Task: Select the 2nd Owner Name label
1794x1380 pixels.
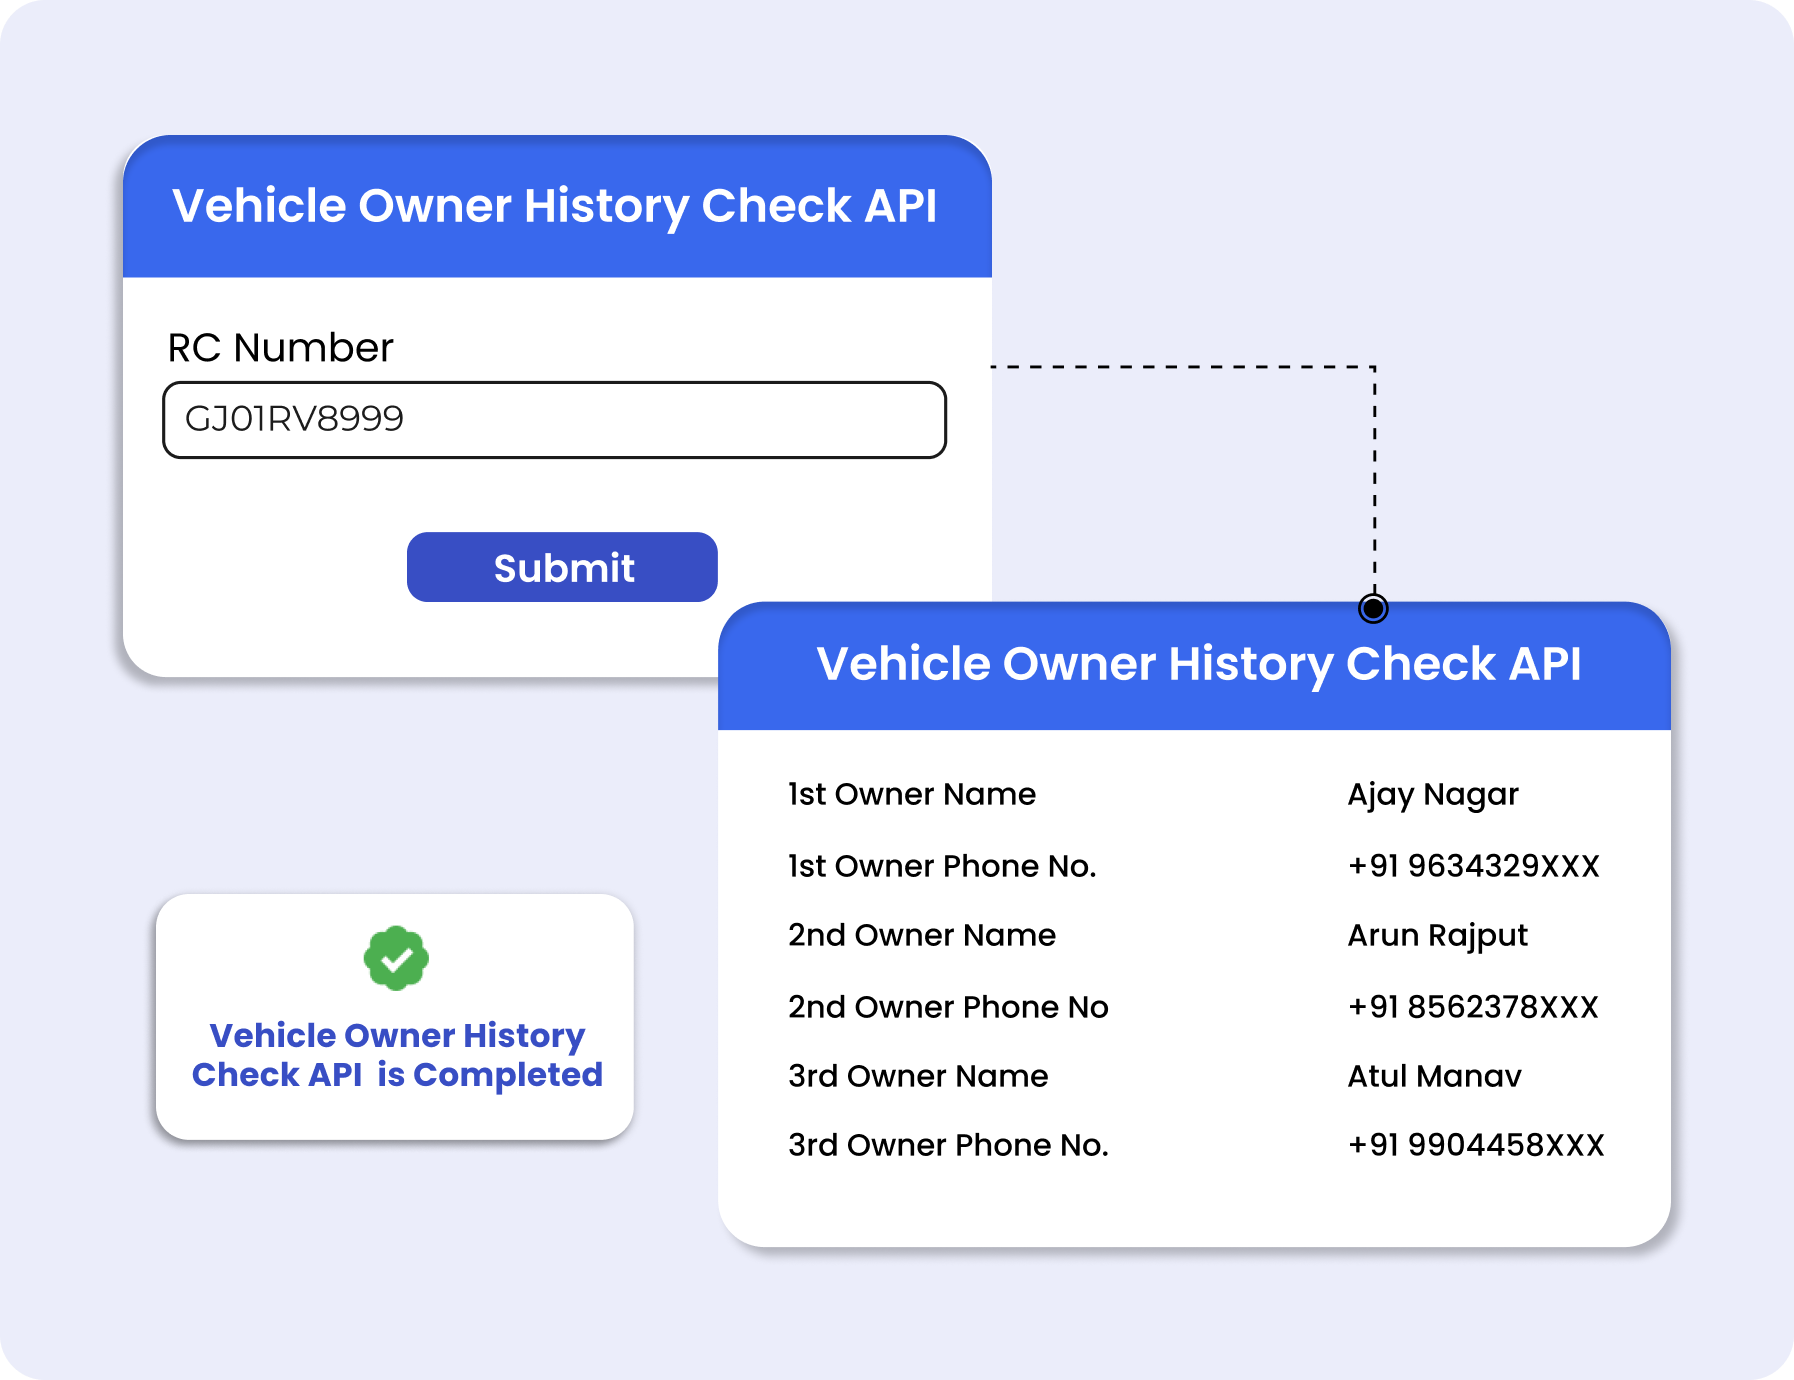Action: coord(921,935)
